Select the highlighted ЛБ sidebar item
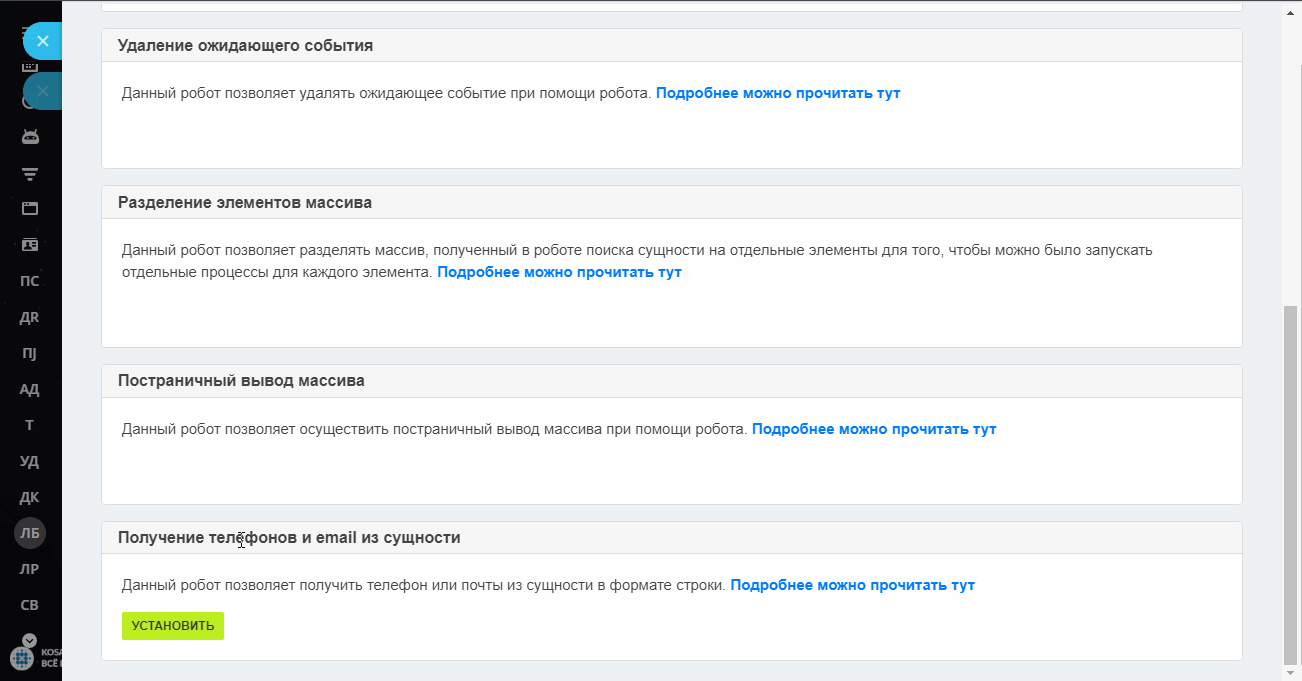This screenshot has height=681, width=1302. click(30, 533)
